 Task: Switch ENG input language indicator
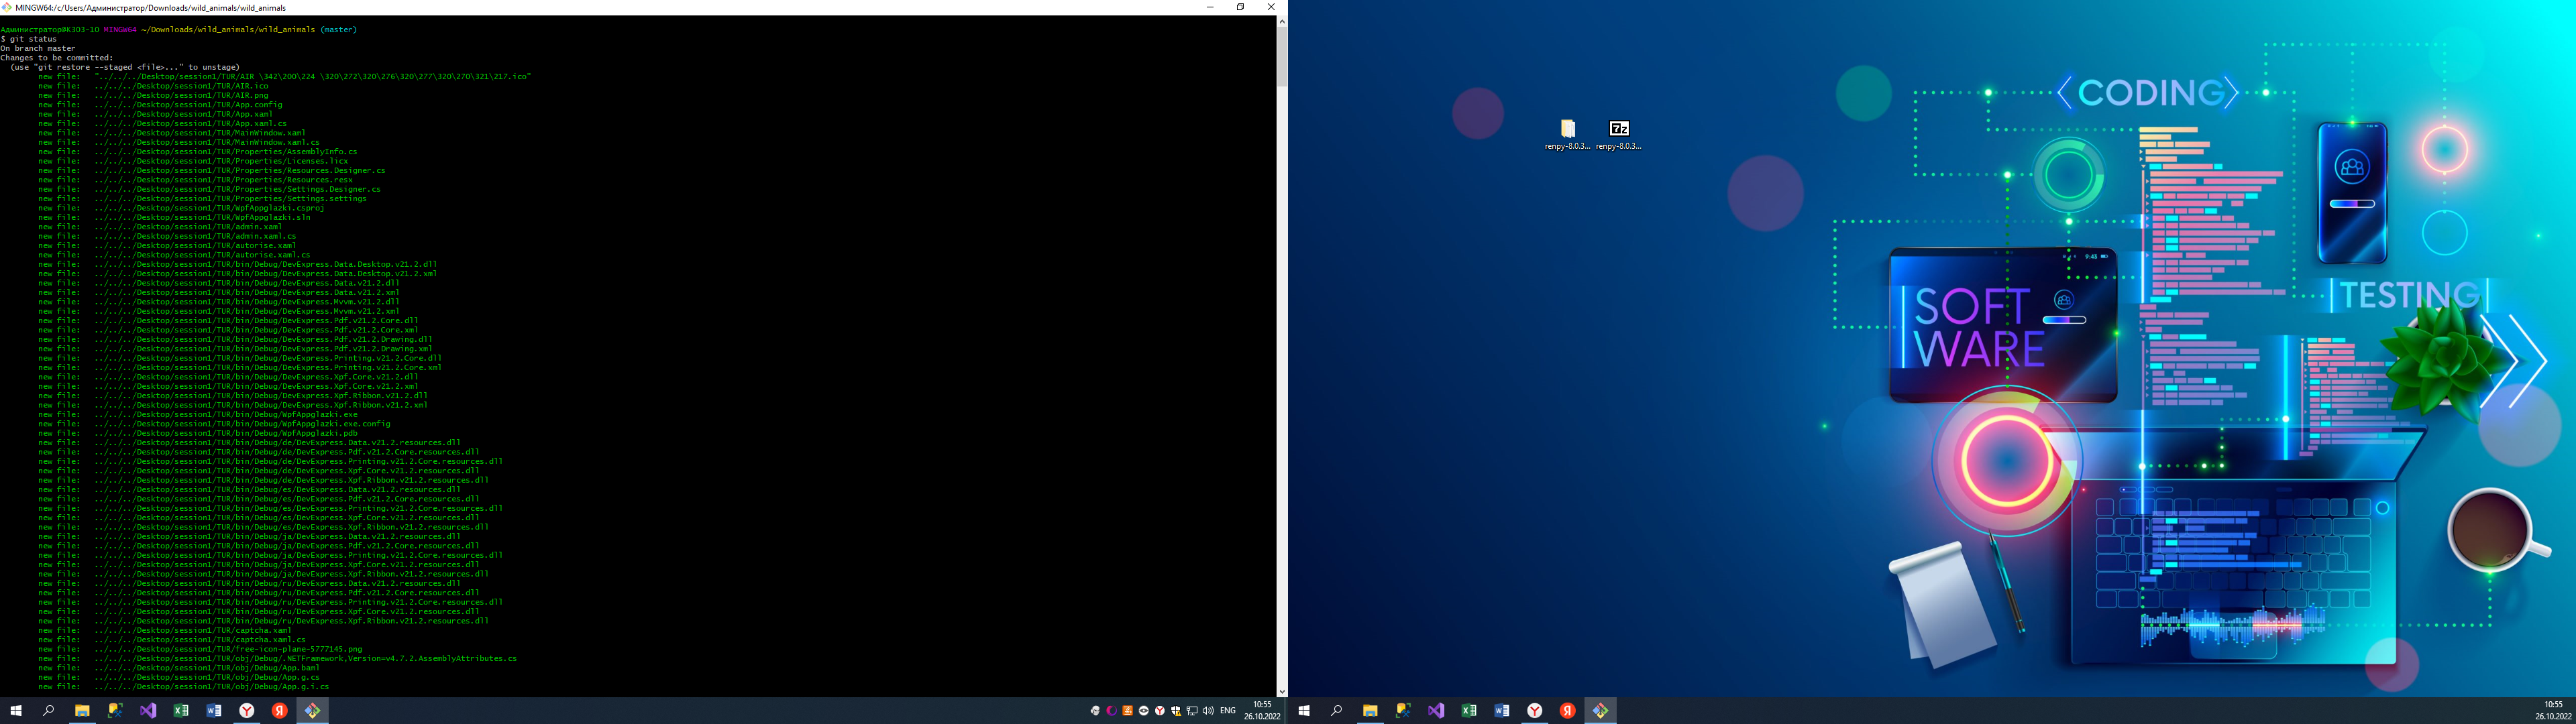pos(1228,711)
